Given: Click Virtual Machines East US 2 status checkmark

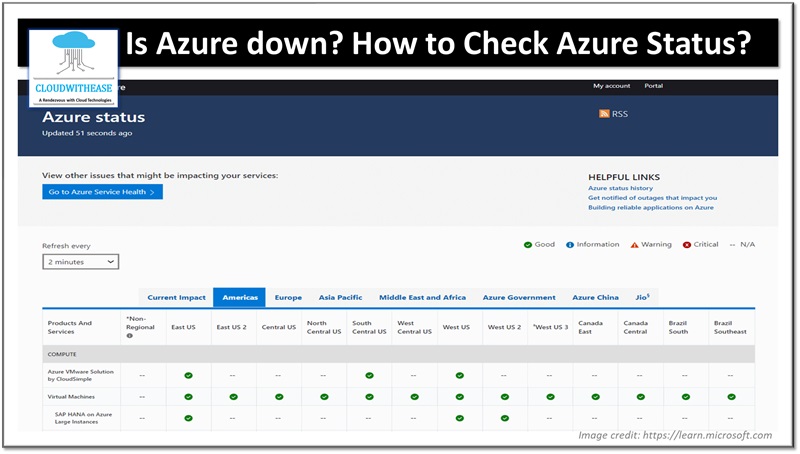Looking at the screenshot, I should click(233, 397).
